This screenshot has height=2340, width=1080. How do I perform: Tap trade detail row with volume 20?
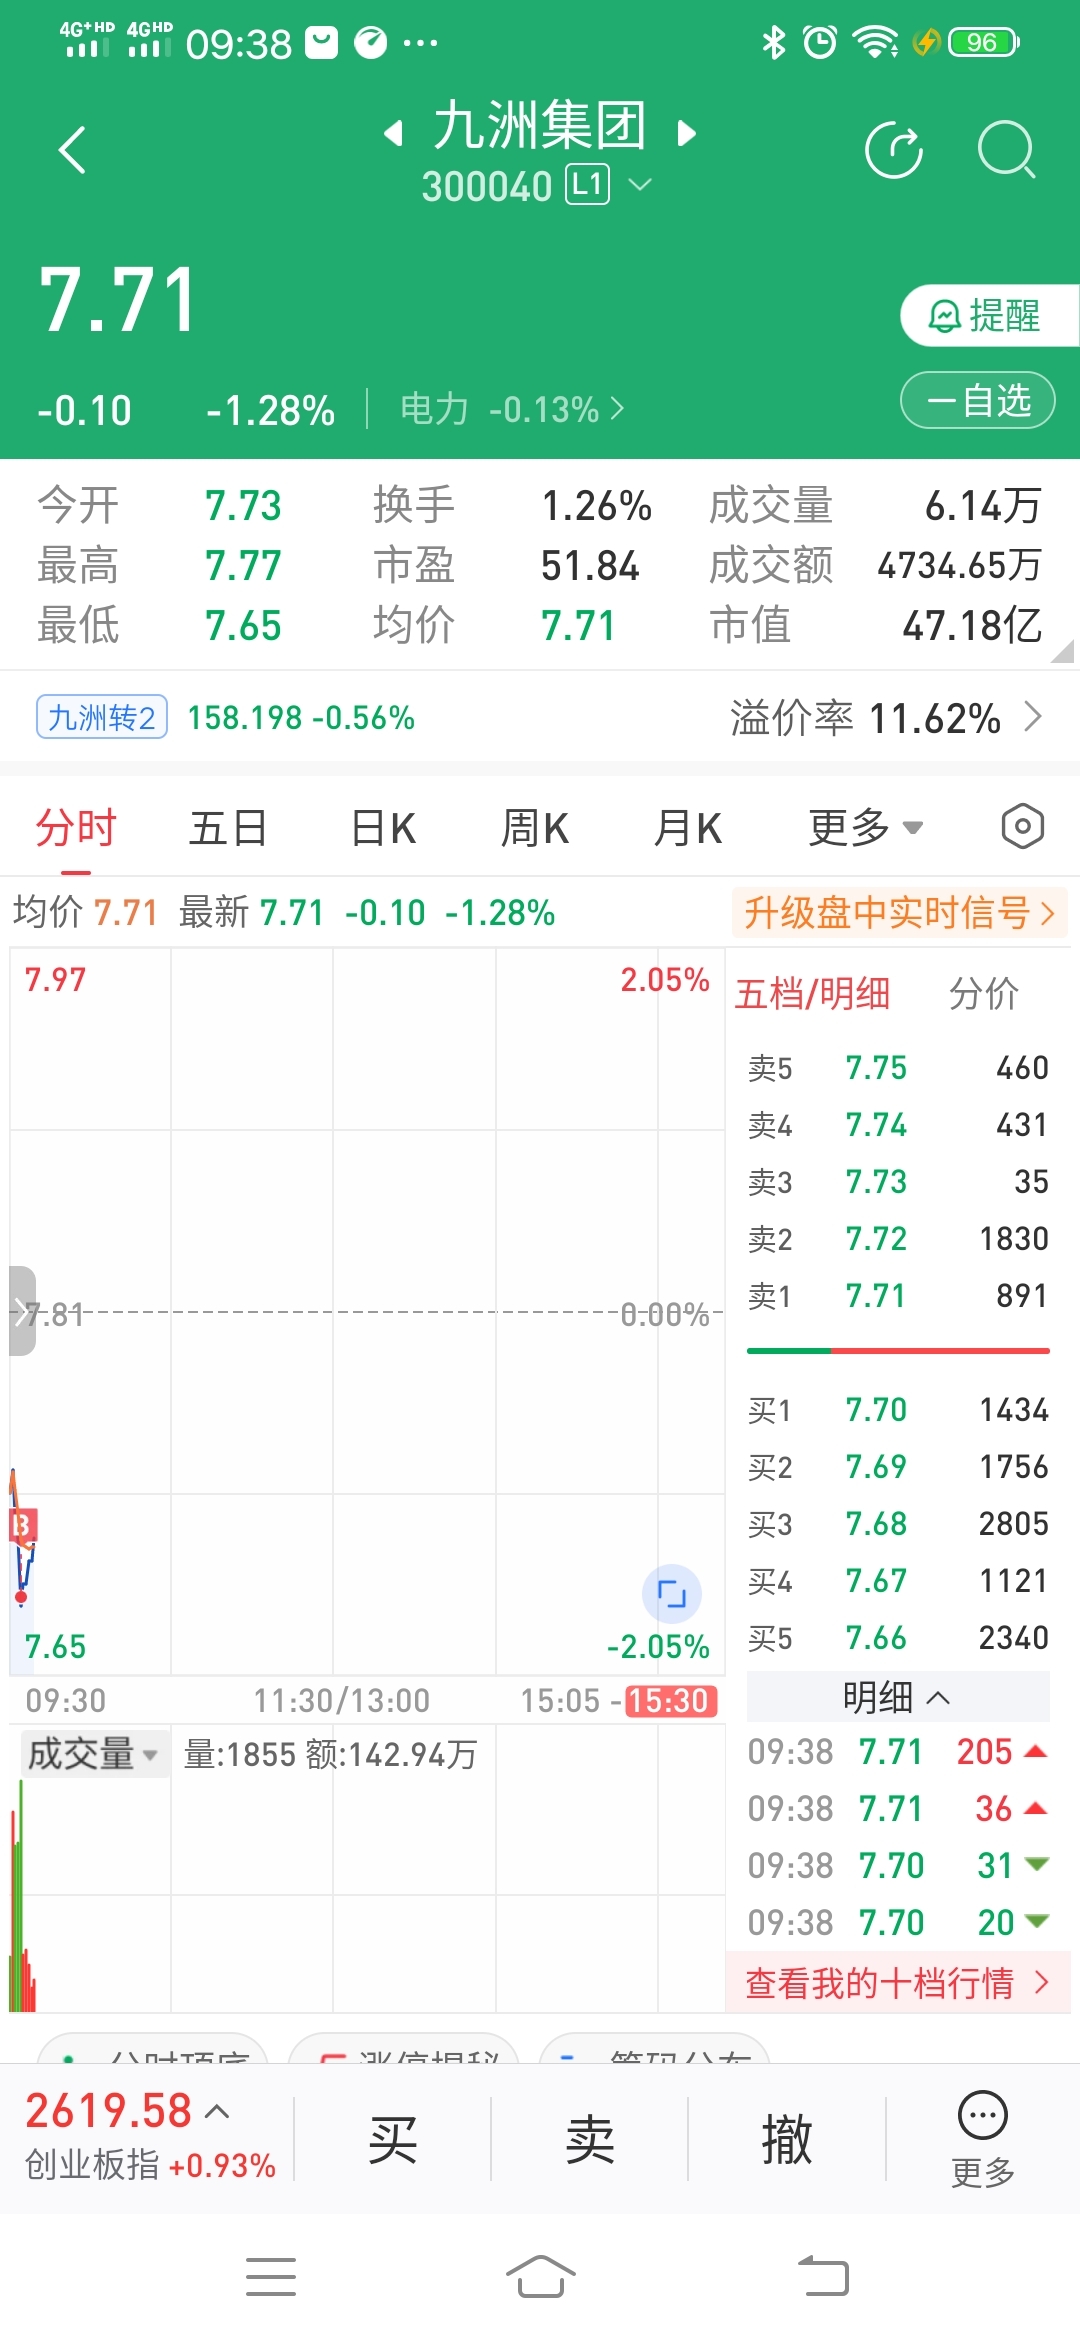[897, 1922]
